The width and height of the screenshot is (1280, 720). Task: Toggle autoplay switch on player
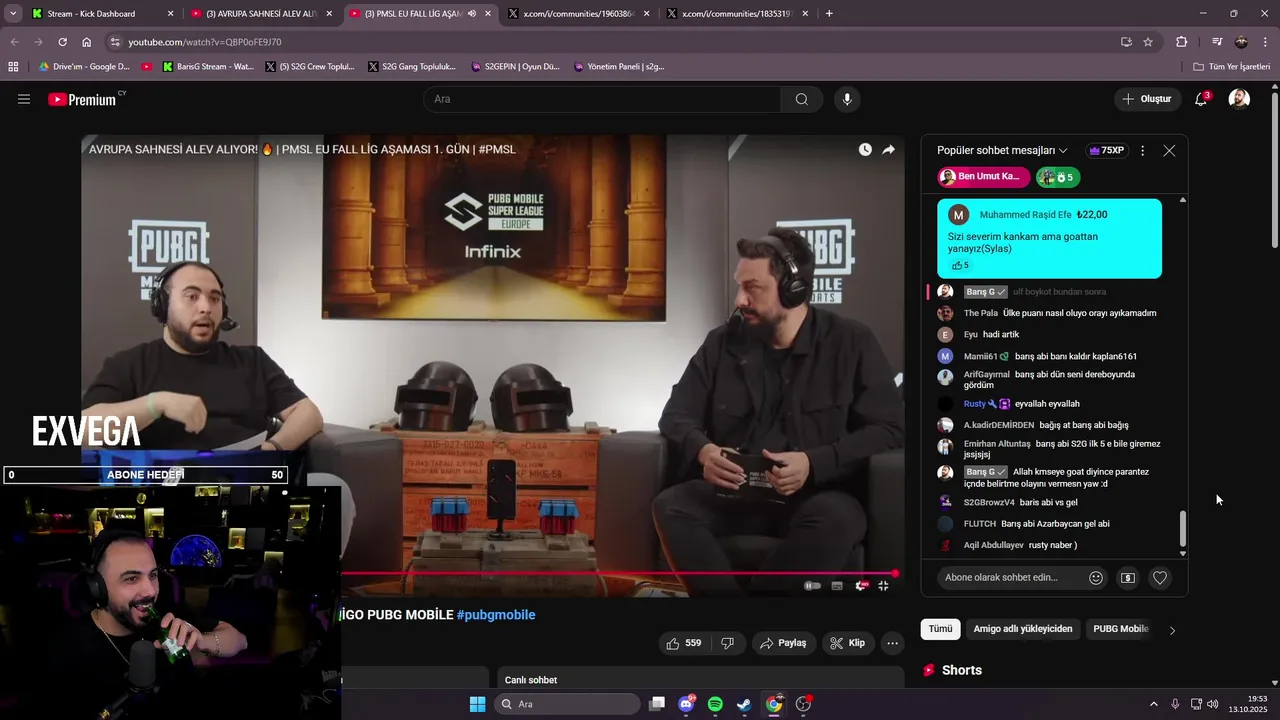(x=813, y=586)
